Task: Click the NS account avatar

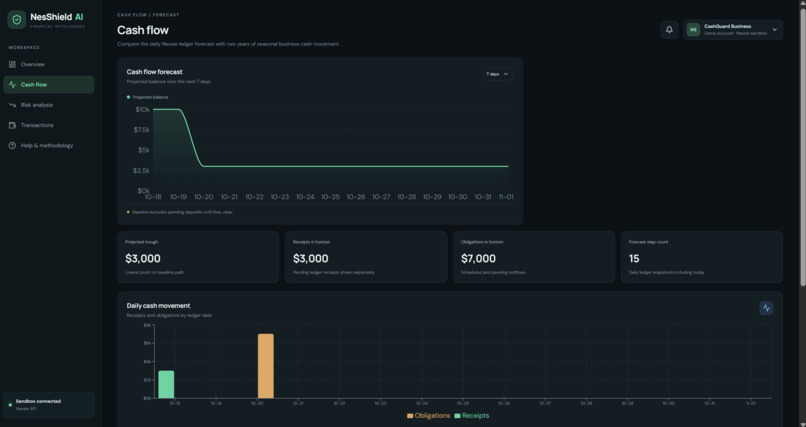Action: tap(693, 30)
